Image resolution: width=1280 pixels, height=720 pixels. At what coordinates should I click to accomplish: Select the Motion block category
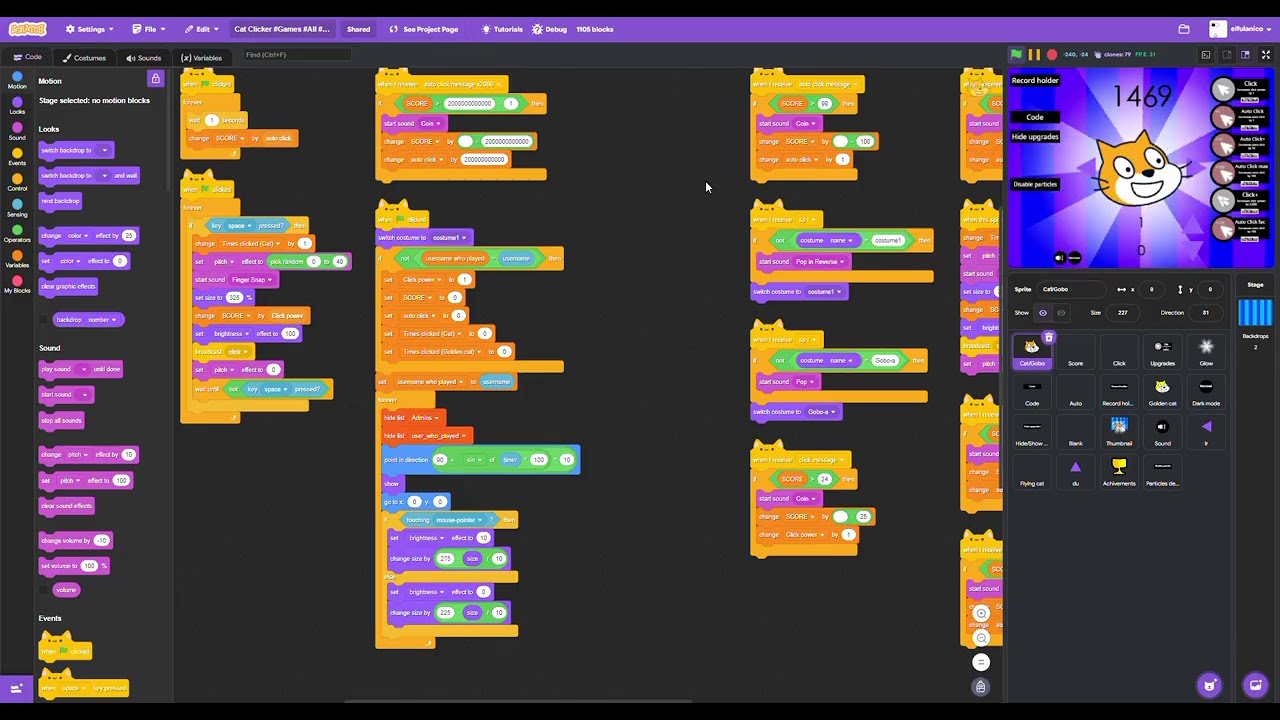click(17, 80)
